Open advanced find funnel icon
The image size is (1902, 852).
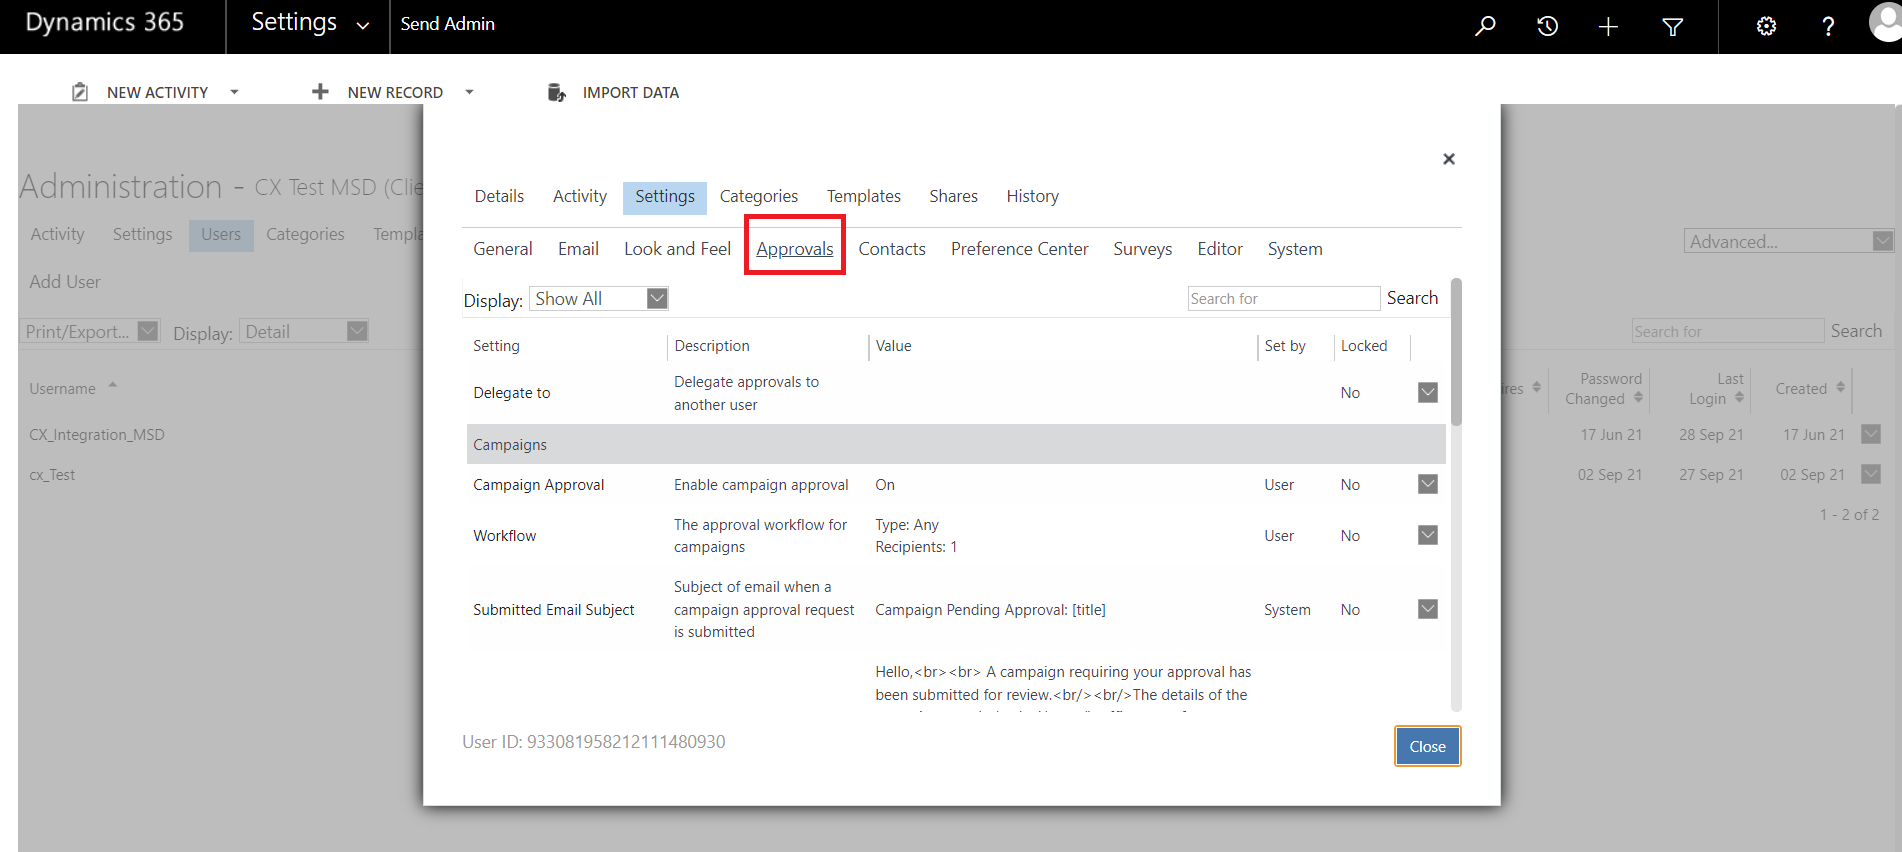(1672, 26)
